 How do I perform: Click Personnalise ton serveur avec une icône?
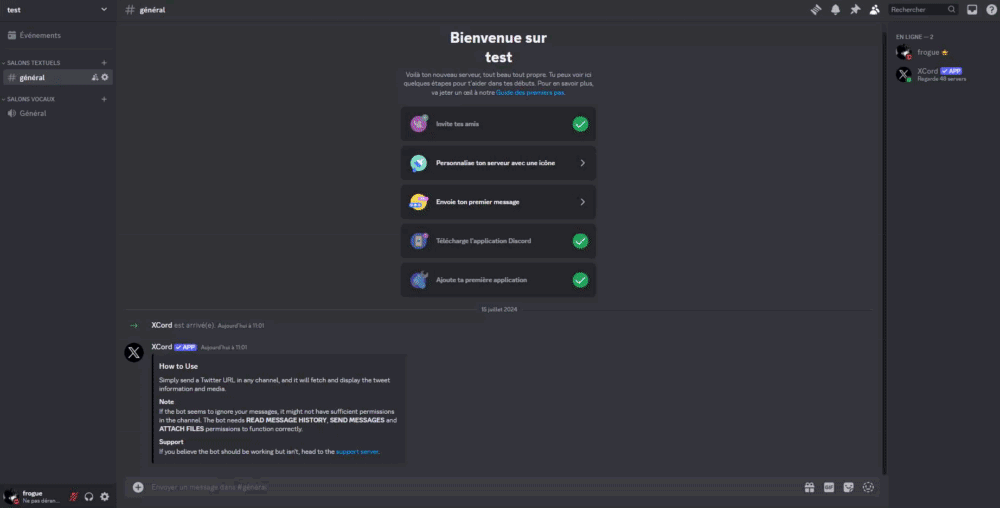pyautogui.click(x=498, y=163)
